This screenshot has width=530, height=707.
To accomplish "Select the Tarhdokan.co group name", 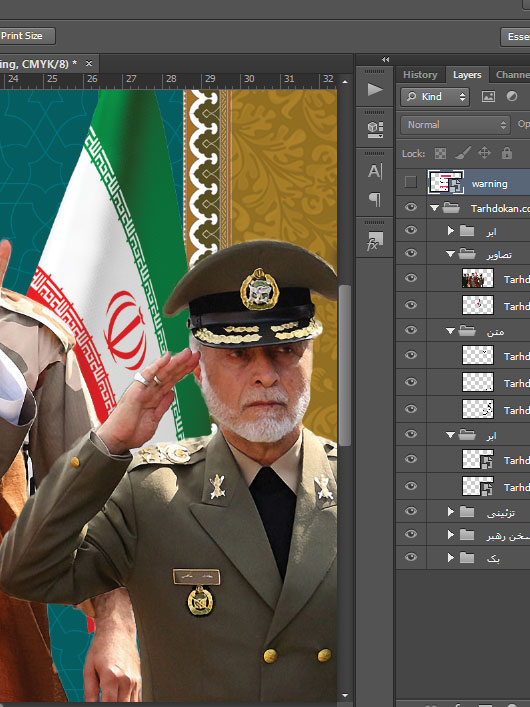I will point(500,209).
